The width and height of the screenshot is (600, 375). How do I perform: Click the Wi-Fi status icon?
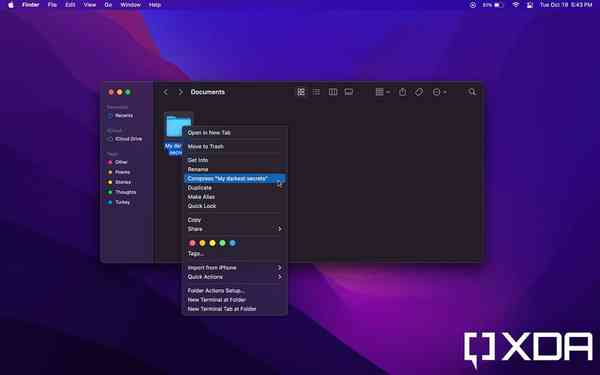(x=516, y=5)
